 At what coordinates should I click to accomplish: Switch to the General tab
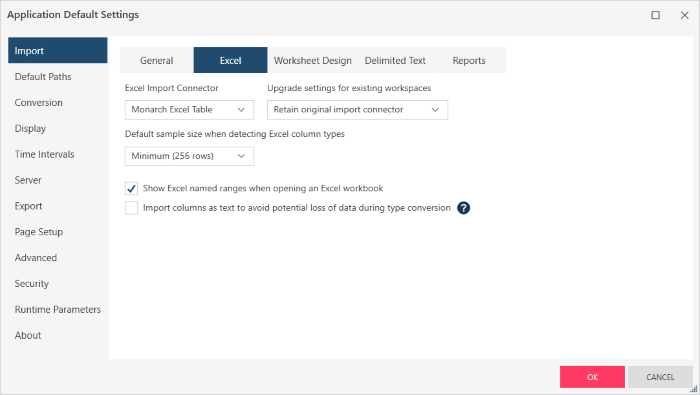[x=157, y=60]
